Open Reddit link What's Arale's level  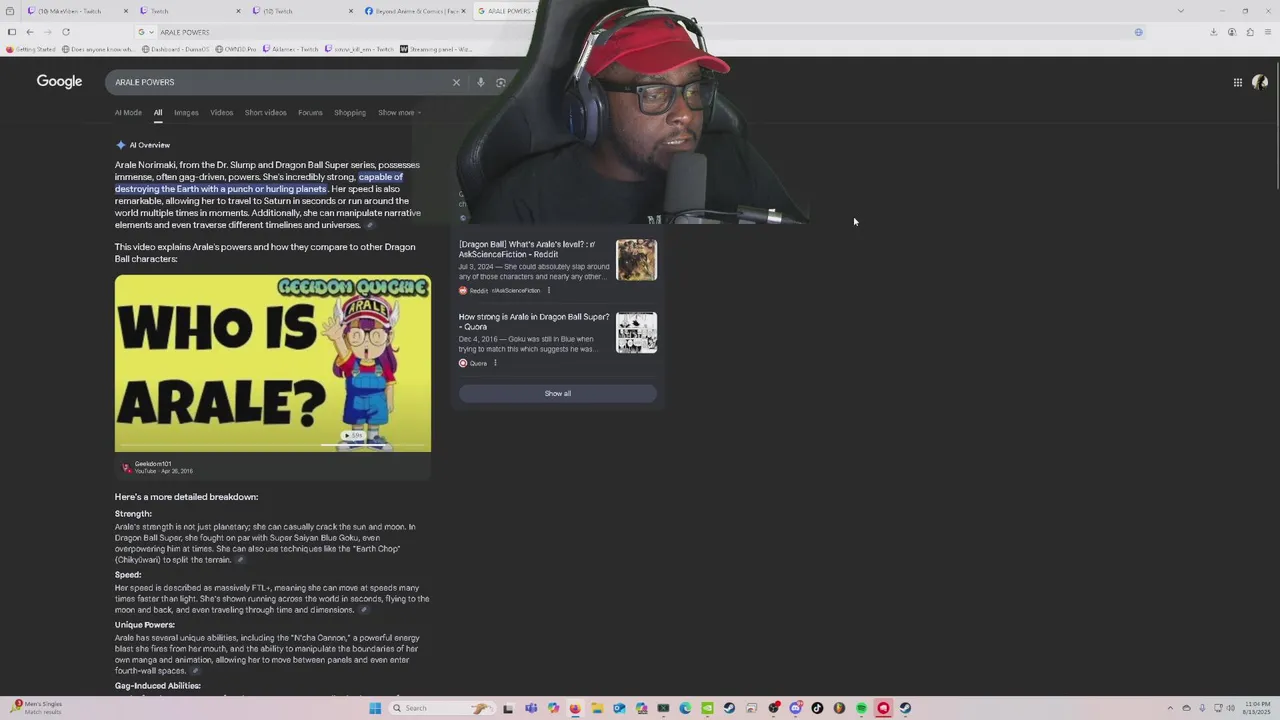[x=527, y=249]
